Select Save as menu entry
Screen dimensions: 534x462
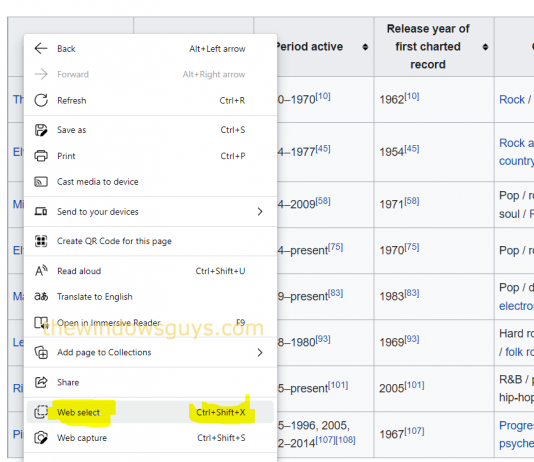(x=150, y=130)
